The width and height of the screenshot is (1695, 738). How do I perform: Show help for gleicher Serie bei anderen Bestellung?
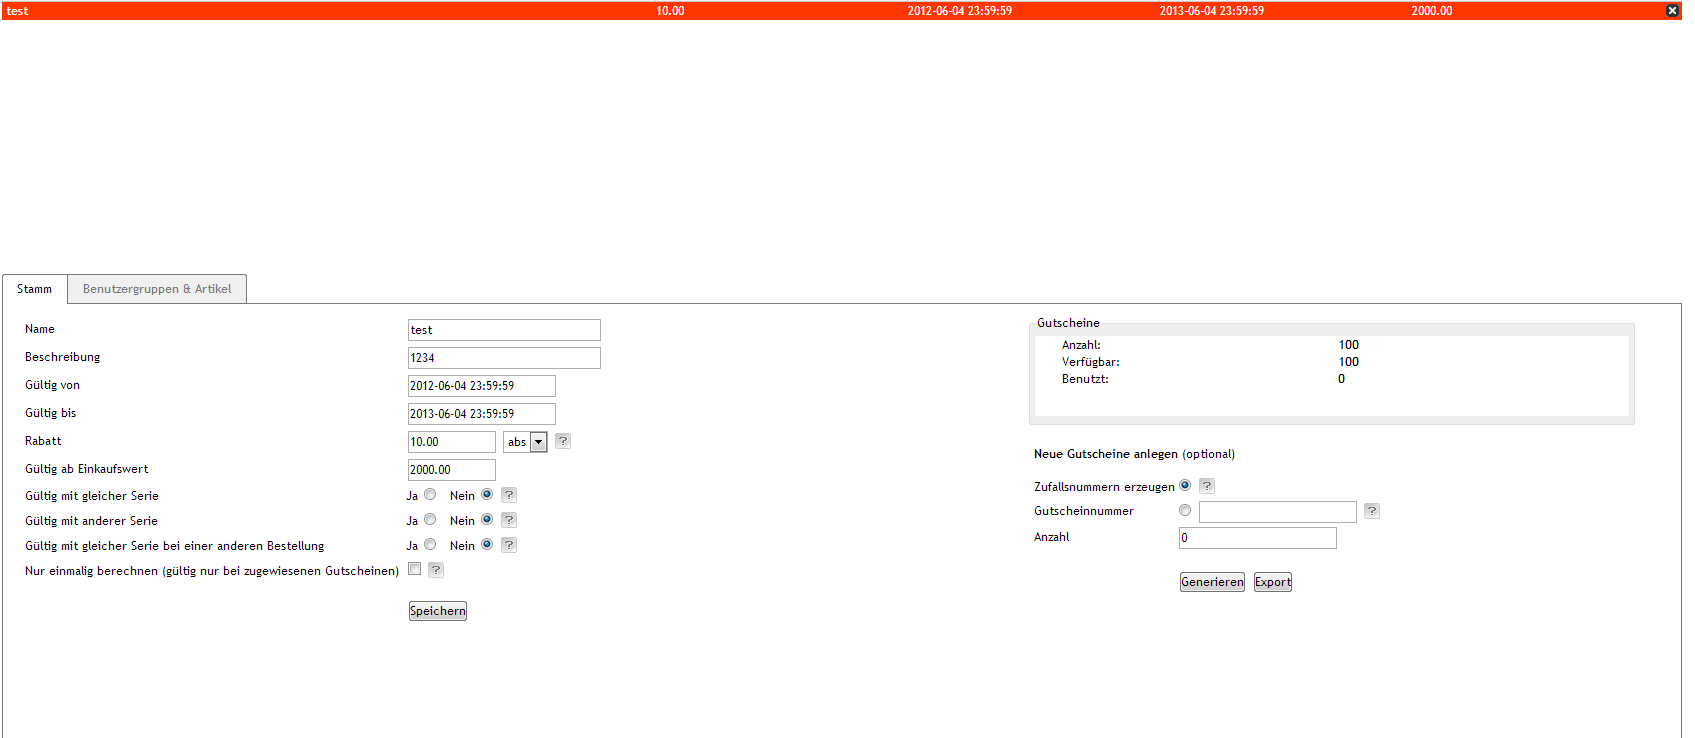click(x=509, y=545)
